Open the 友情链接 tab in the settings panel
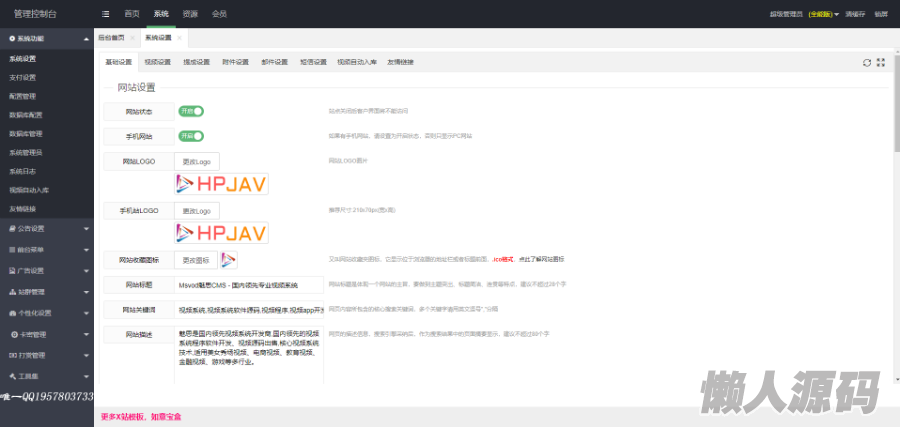 400,62
